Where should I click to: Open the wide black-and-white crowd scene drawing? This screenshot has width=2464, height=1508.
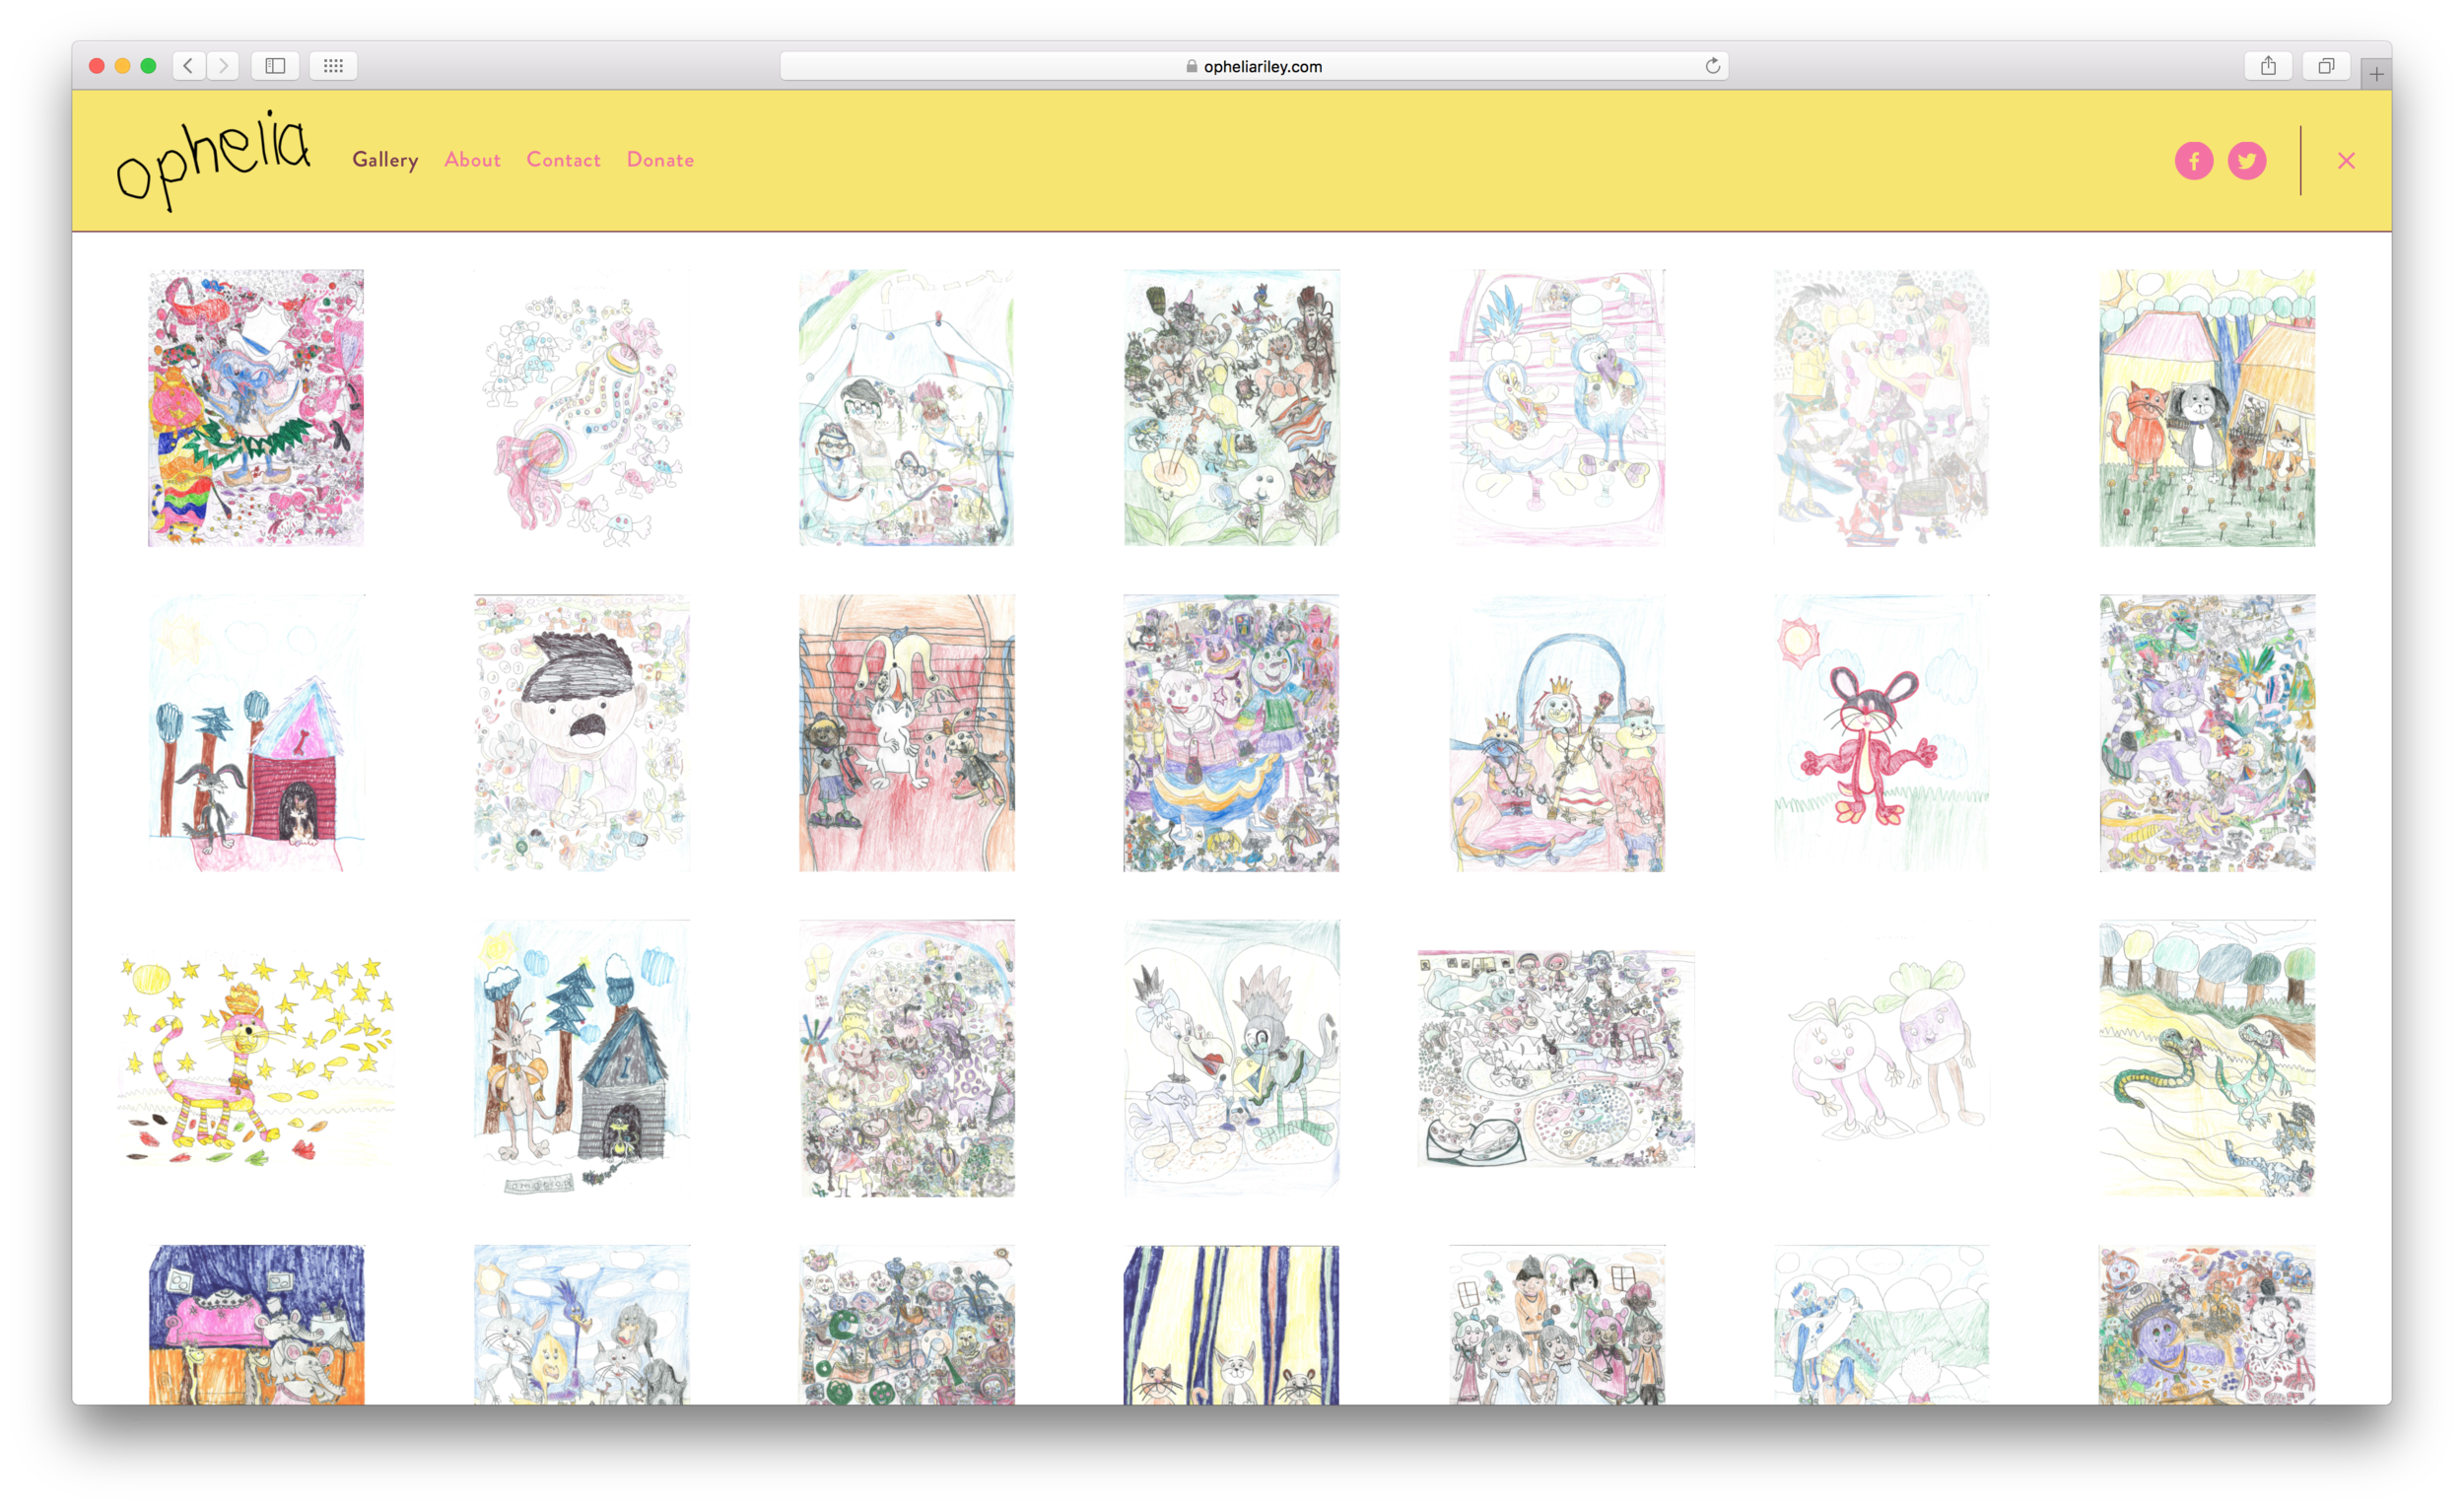(1556, 1059)
